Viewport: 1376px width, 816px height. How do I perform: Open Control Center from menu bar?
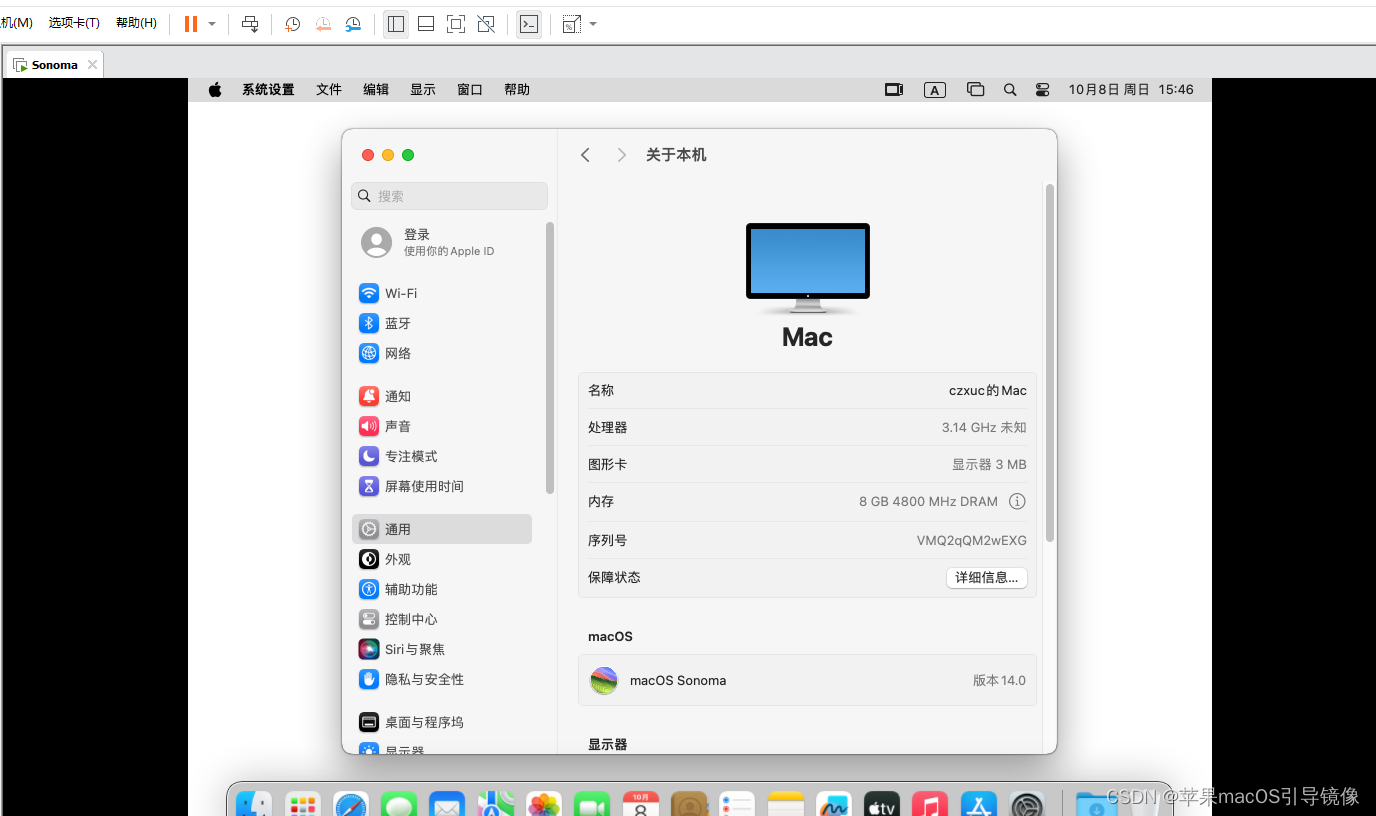coord(1043,90)
